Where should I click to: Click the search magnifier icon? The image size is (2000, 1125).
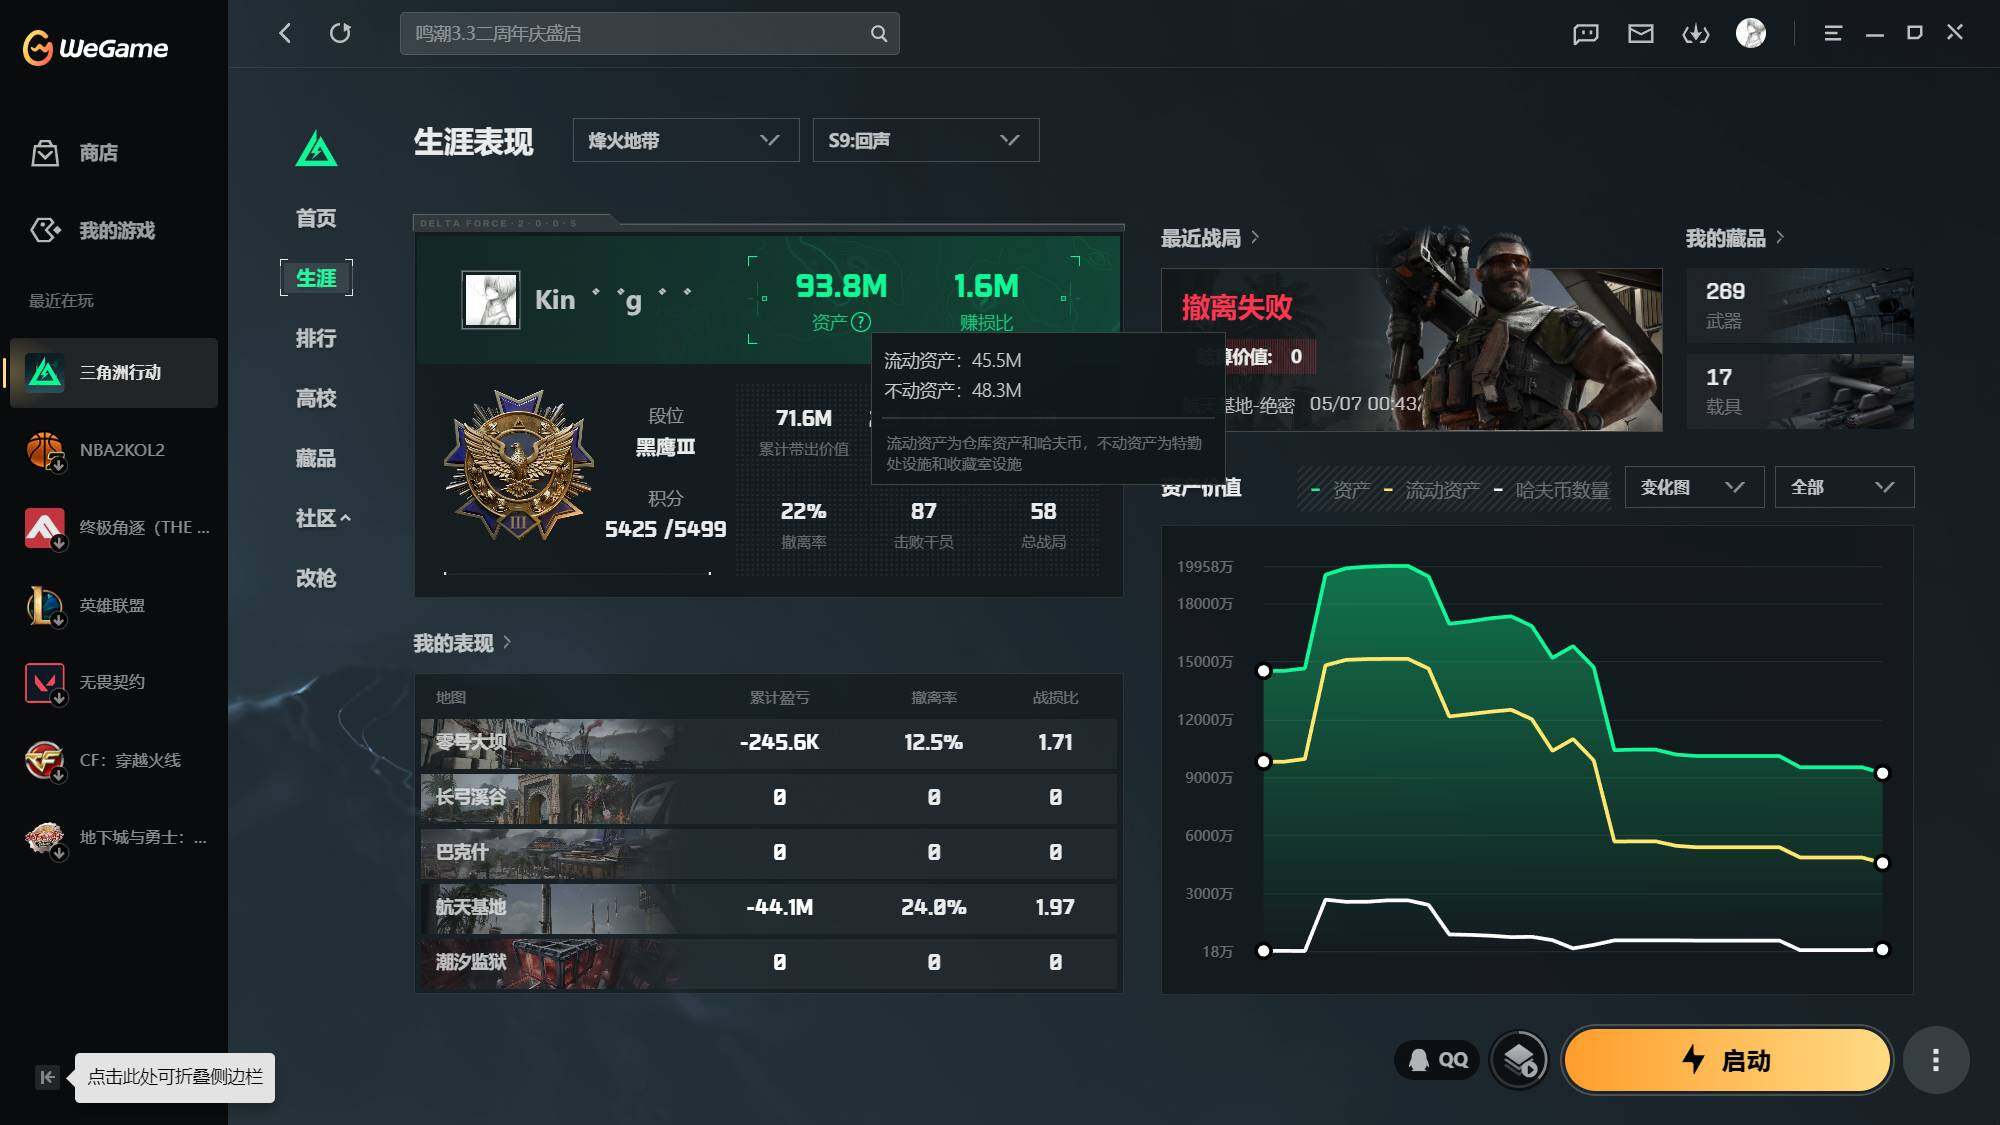tap(879, 33)
